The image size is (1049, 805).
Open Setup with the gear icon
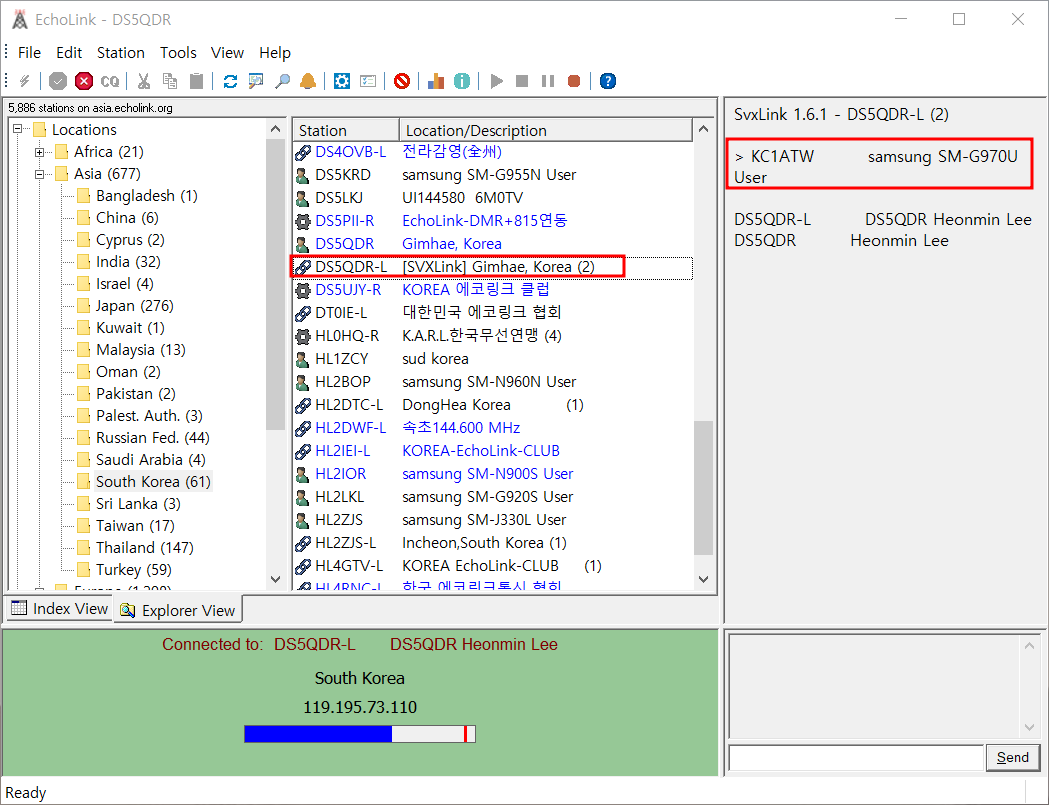pos(342,81)
